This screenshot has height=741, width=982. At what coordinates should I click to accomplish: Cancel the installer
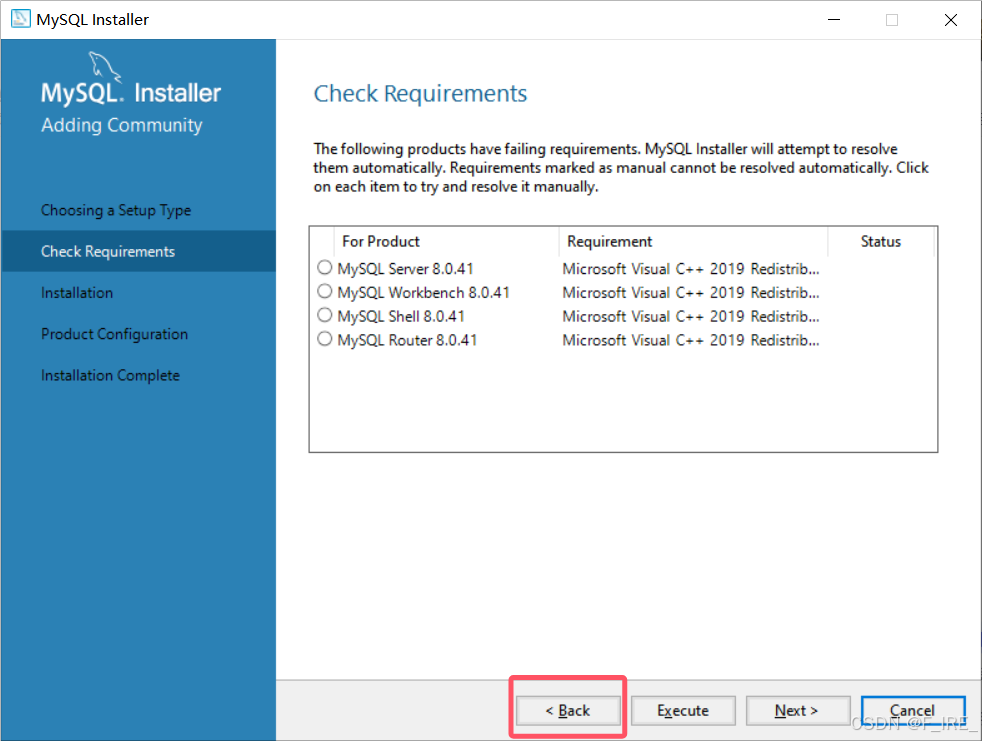(912, 710)
